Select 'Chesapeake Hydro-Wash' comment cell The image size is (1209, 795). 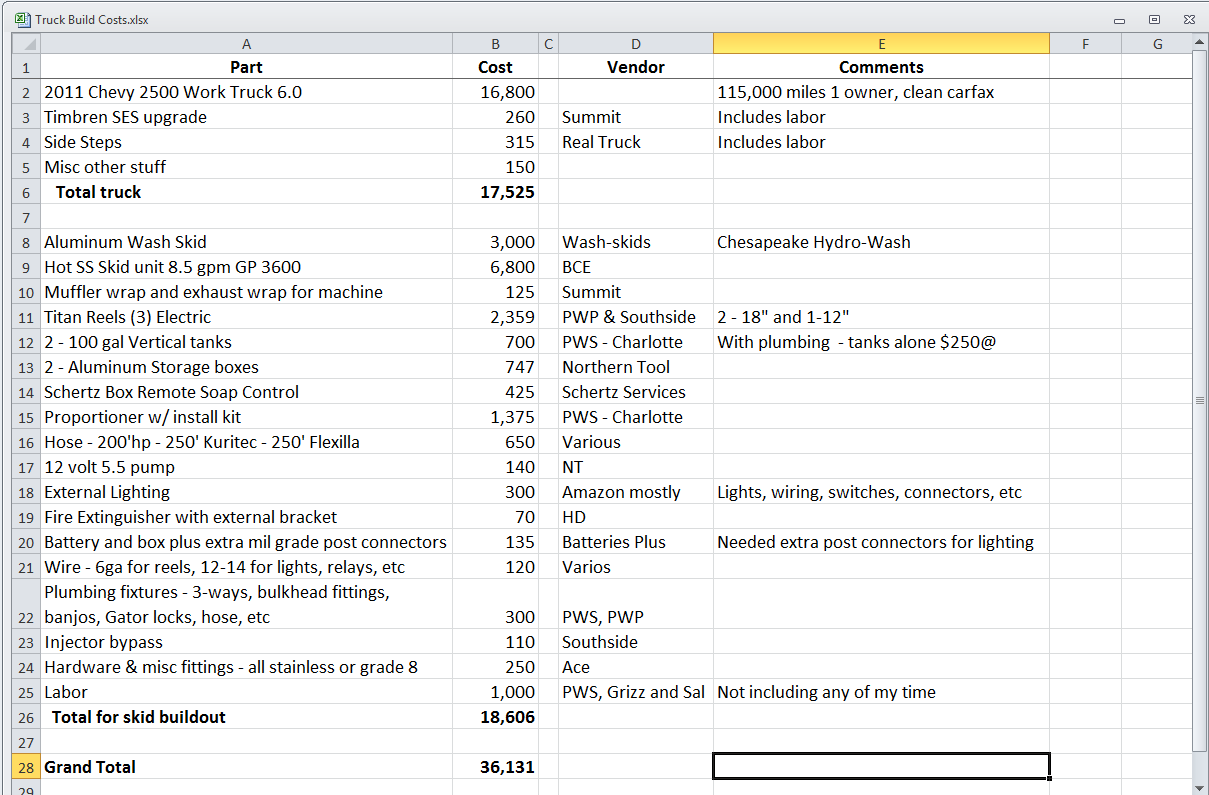click(881, 242)
